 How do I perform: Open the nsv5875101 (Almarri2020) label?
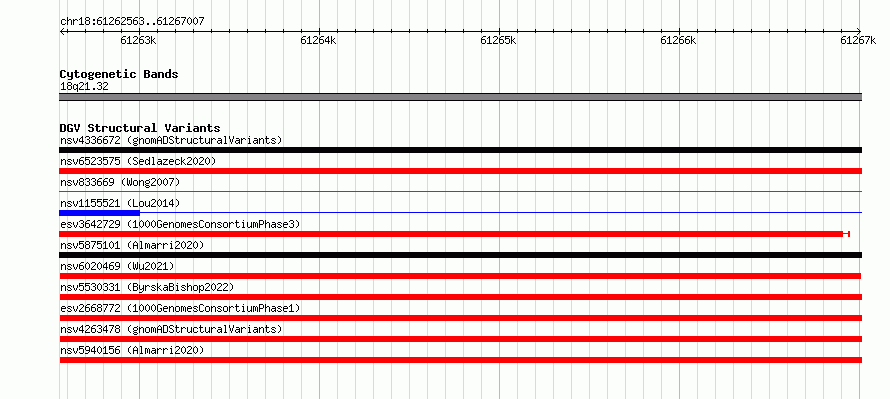point(132,245)
